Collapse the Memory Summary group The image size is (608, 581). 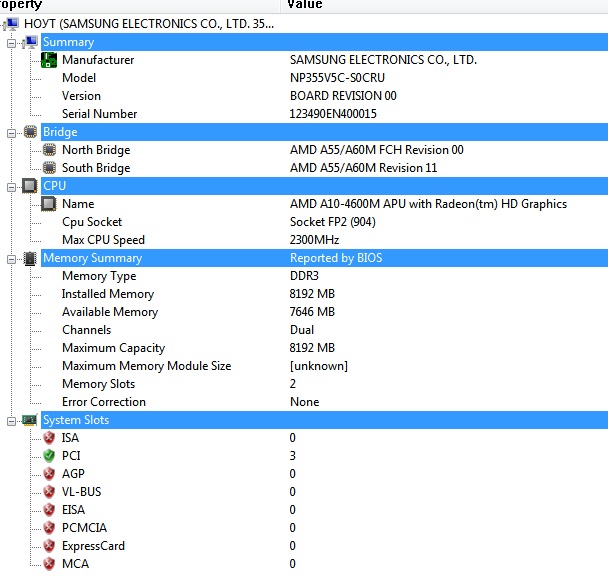[12, 258]
